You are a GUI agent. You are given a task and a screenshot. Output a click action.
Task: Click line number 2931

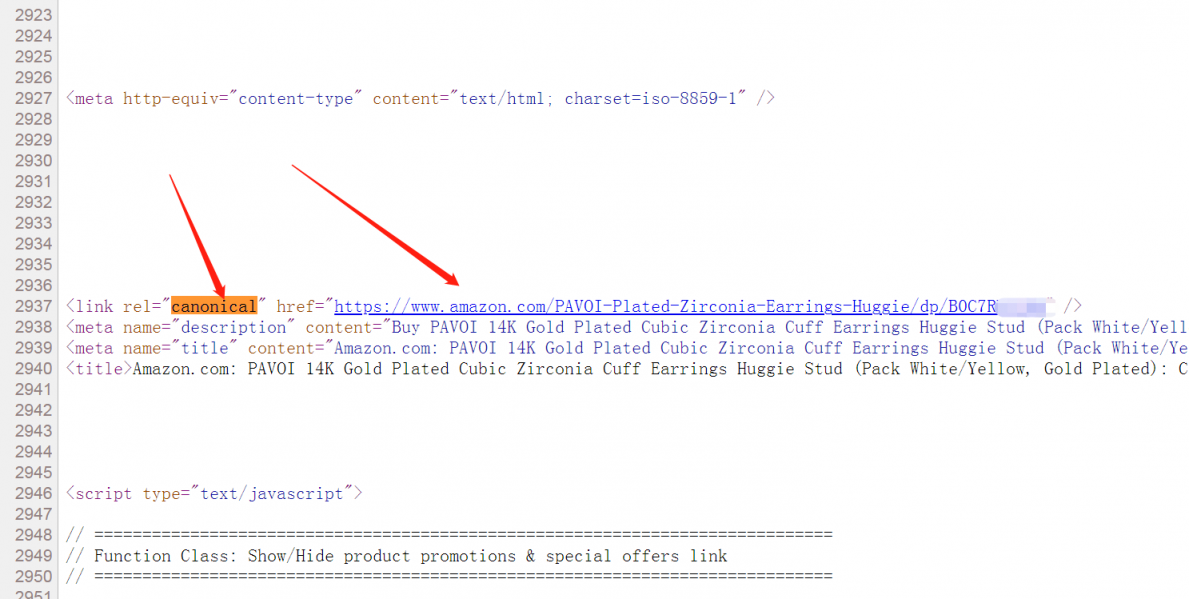click(33, 182)
